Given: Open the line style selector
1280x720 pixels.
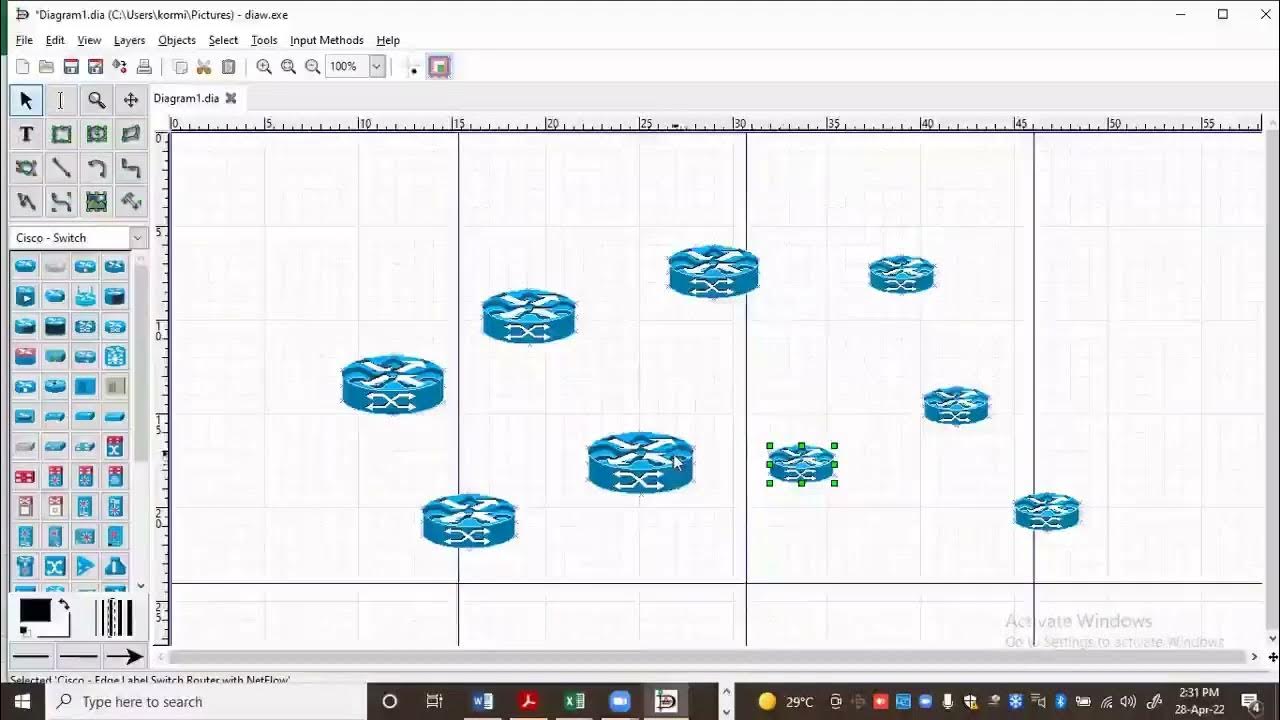Looking at the screenshot, I should (78, 656).
